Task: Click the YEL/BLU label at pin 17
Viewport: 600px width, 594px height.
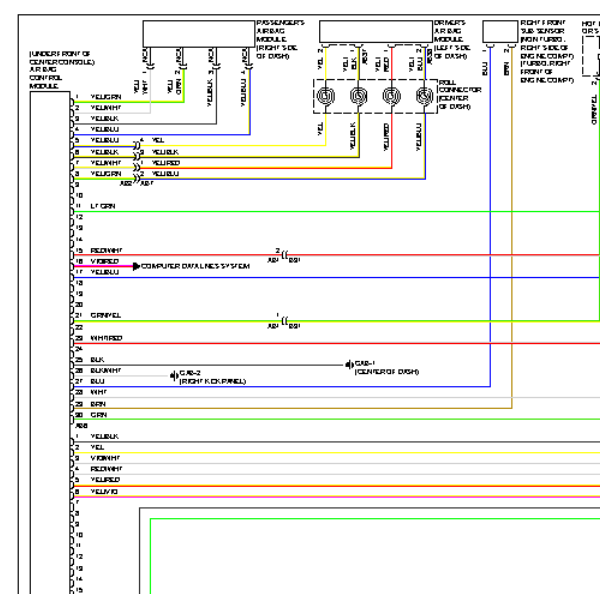Action: [104, 272]
